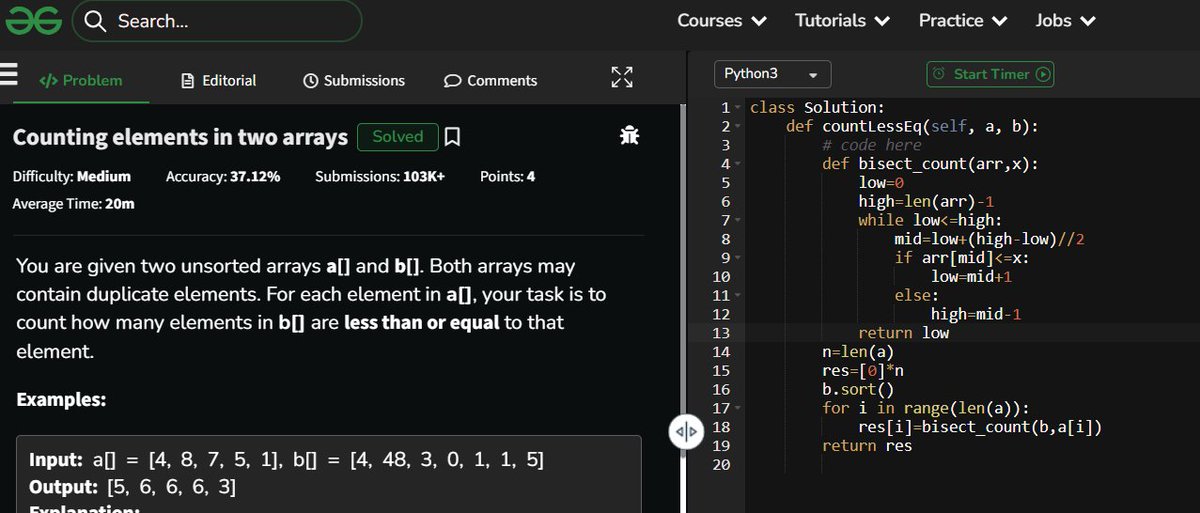Collapse the while loop fold arrow on line 7
Screen dimensions: 1200x513
click(x=738, y=220)
